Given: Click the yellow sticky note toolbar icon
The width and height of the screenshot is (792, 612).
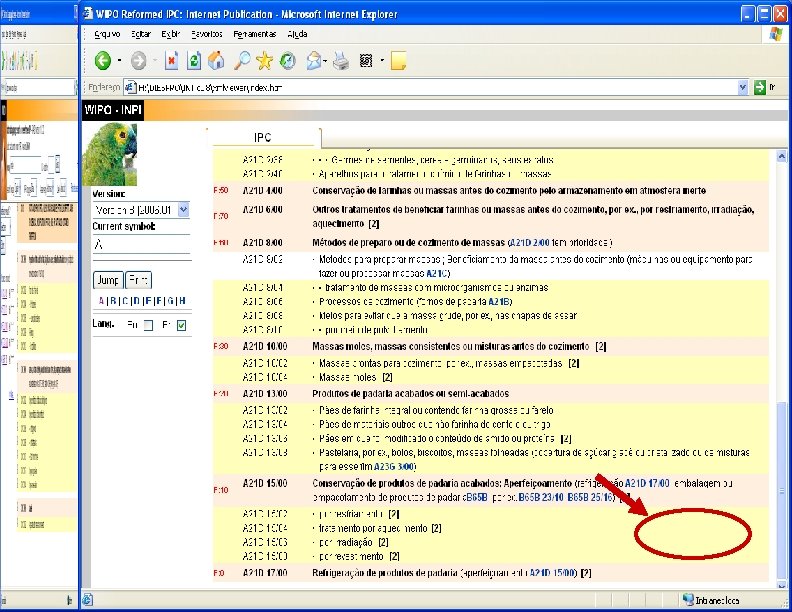Looking at the screenshot, I should point(398,61).
